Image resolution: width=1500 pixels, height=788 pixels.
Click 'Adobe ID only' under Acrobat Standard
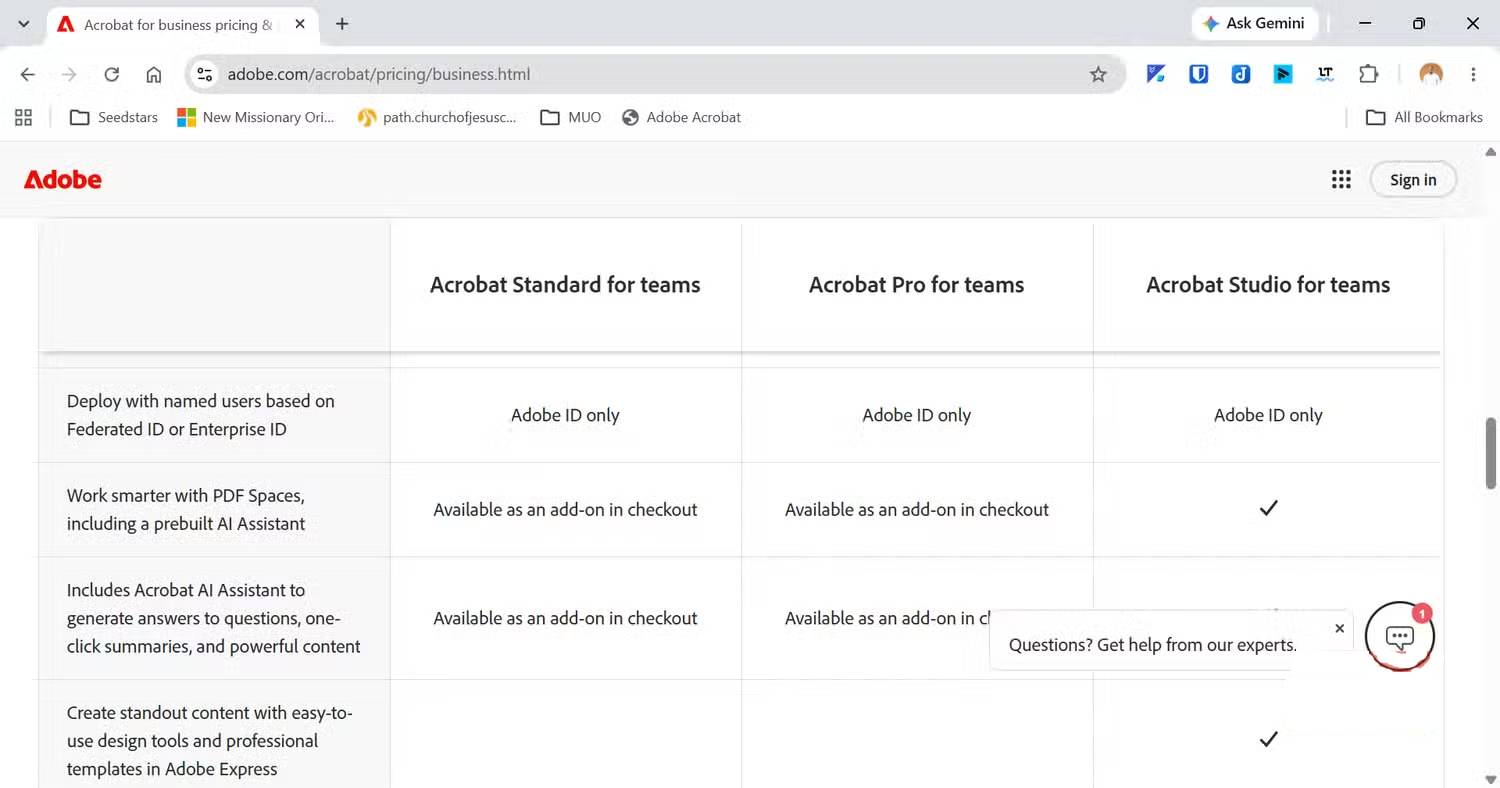[x=565, y=415]
